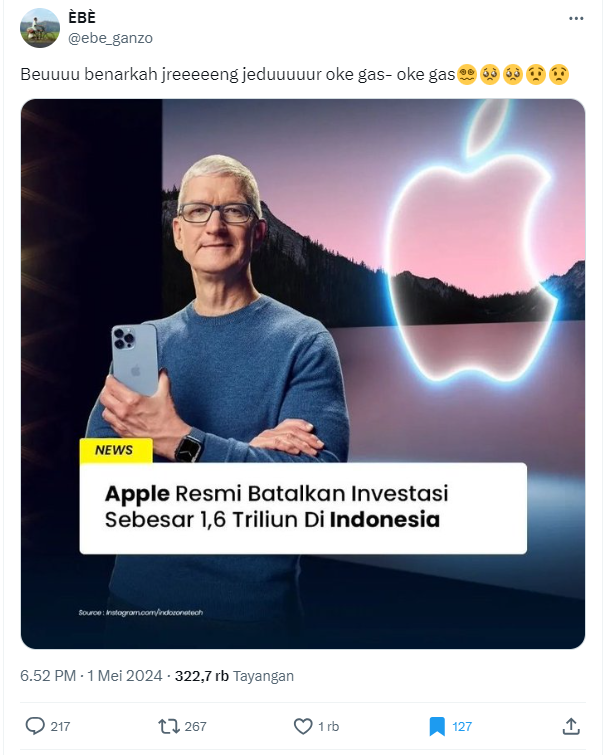Click the 6.52 PM timestamp link
603x755 pixels.
click(x=48, y=676)
